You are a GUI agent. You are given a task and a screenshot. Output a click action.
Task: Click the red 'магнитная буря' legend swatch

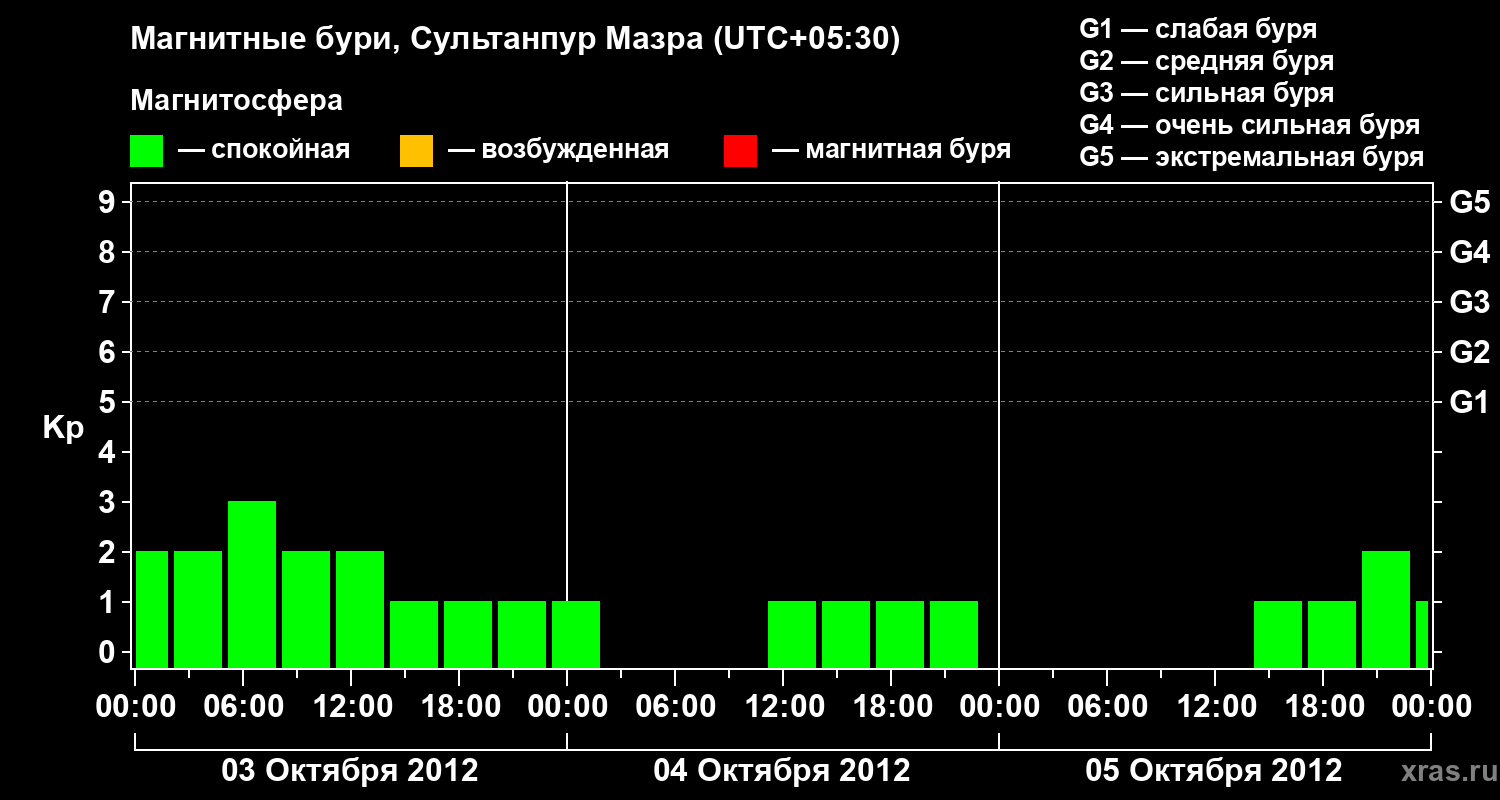point(740,151)
